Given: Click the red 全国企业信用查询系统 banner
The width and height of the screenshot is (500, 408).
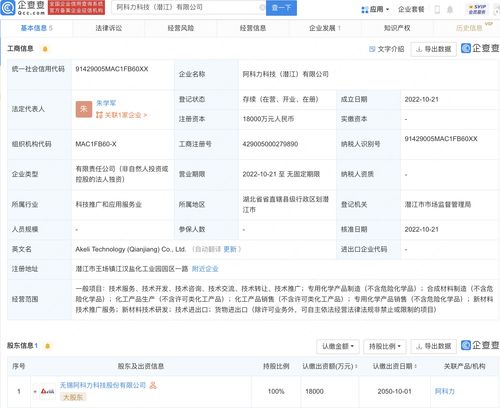Looking at the screenshot, I should coord(76,8).
